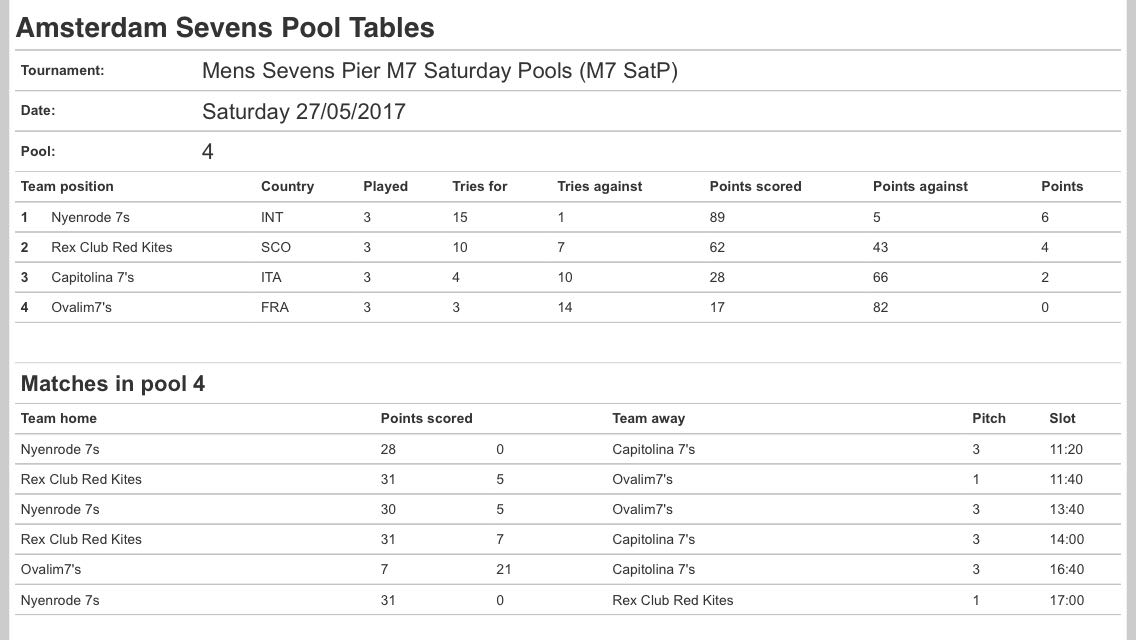Click the Team away column header

[x=649, y=418]
